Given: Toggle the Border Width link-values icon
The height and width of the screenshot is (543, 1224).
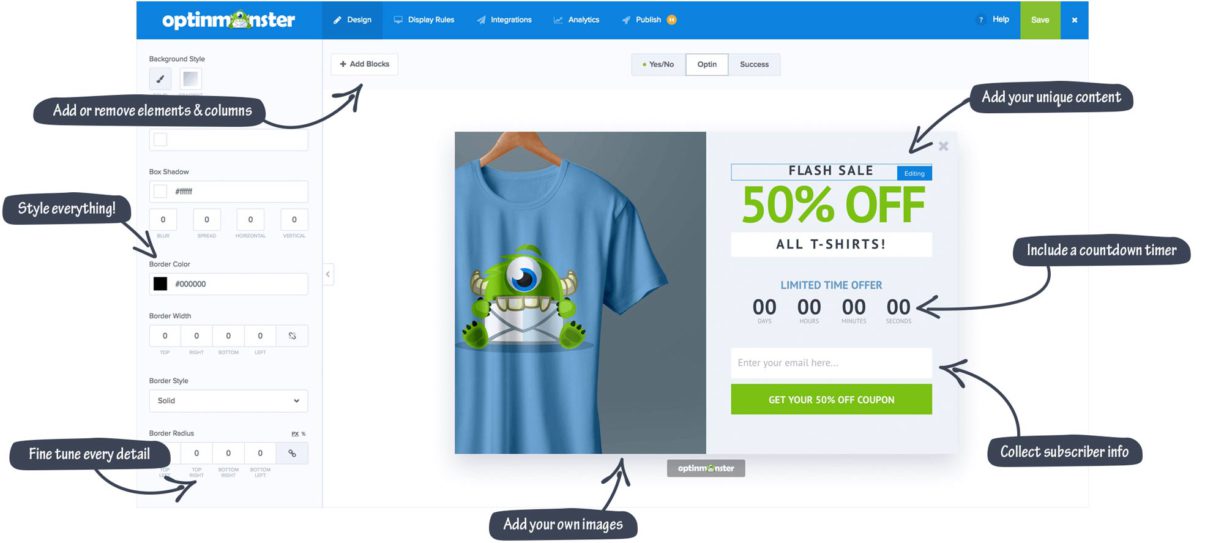Looking at the screenshot, I should pos(292,336).
